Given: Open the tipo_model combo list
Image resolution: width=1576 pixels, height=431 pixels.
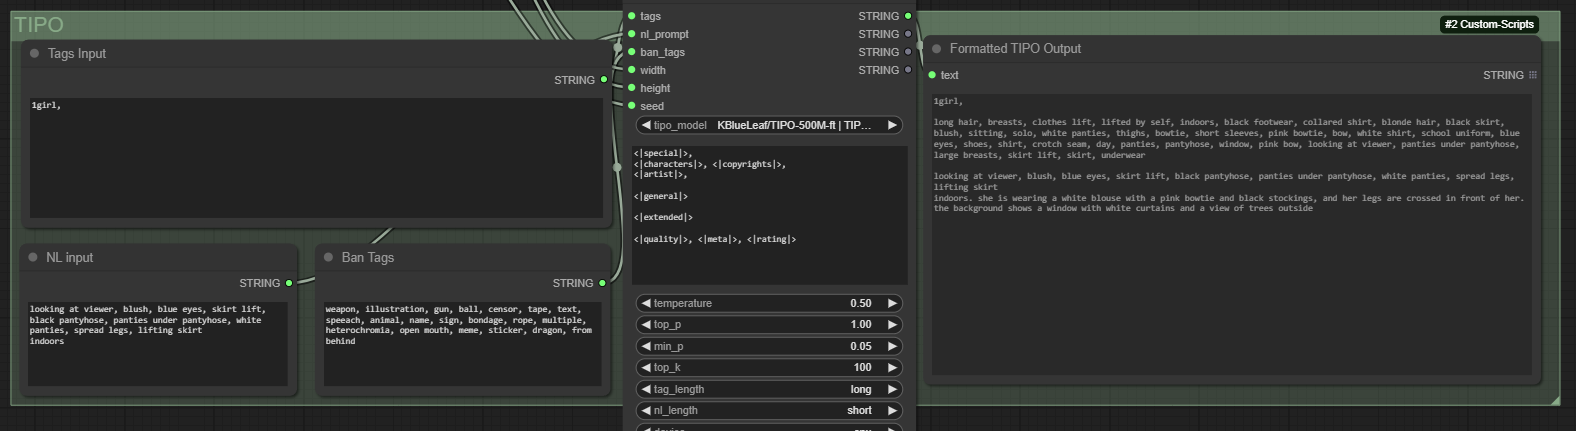Looking at the screenshot, I should tap(770, 125).
